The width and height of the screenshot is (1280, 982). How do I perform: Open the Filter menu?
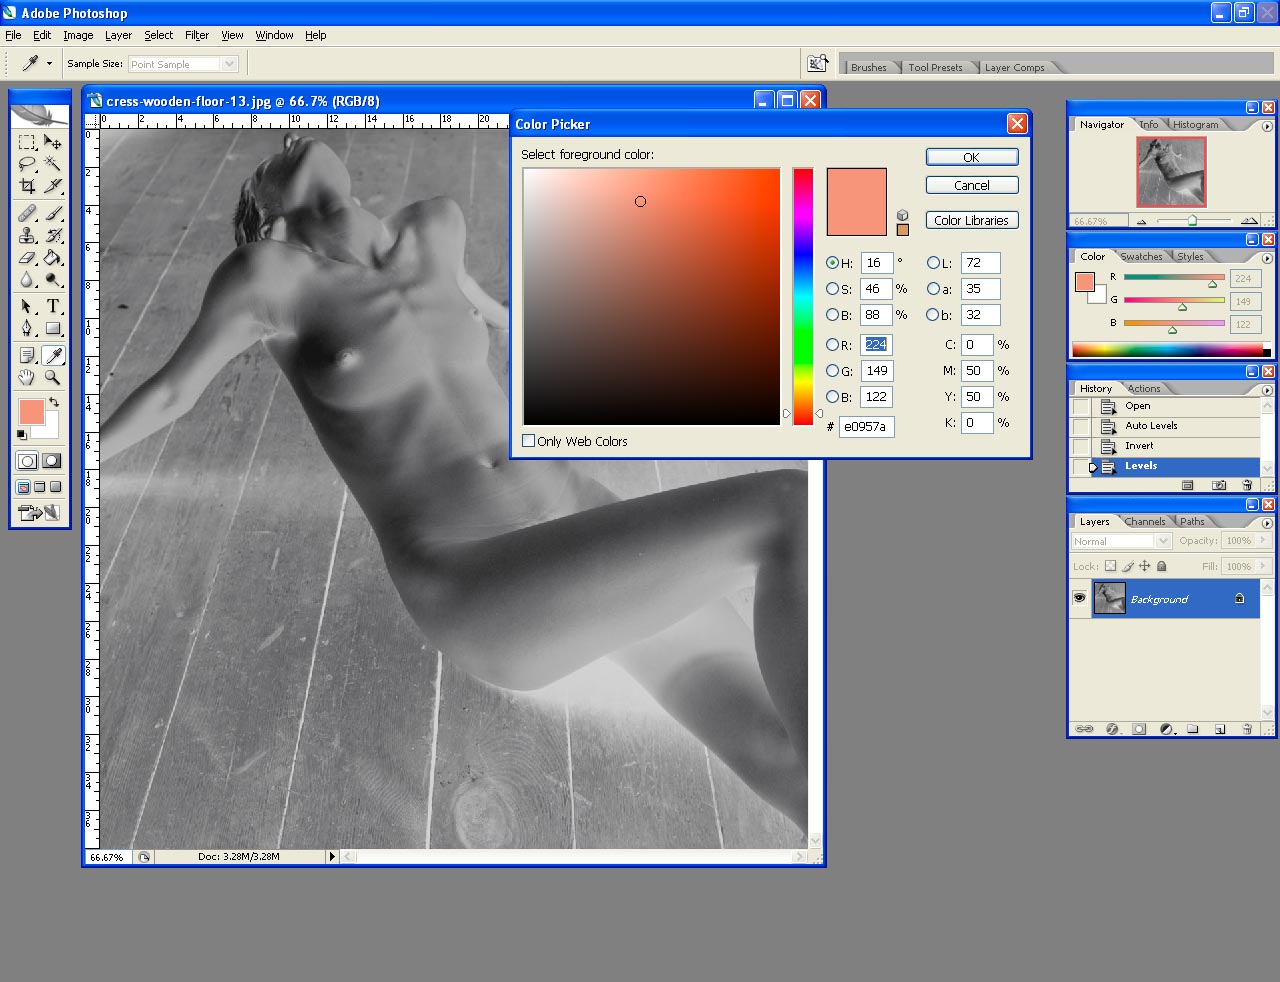click(x=197, y=35)
